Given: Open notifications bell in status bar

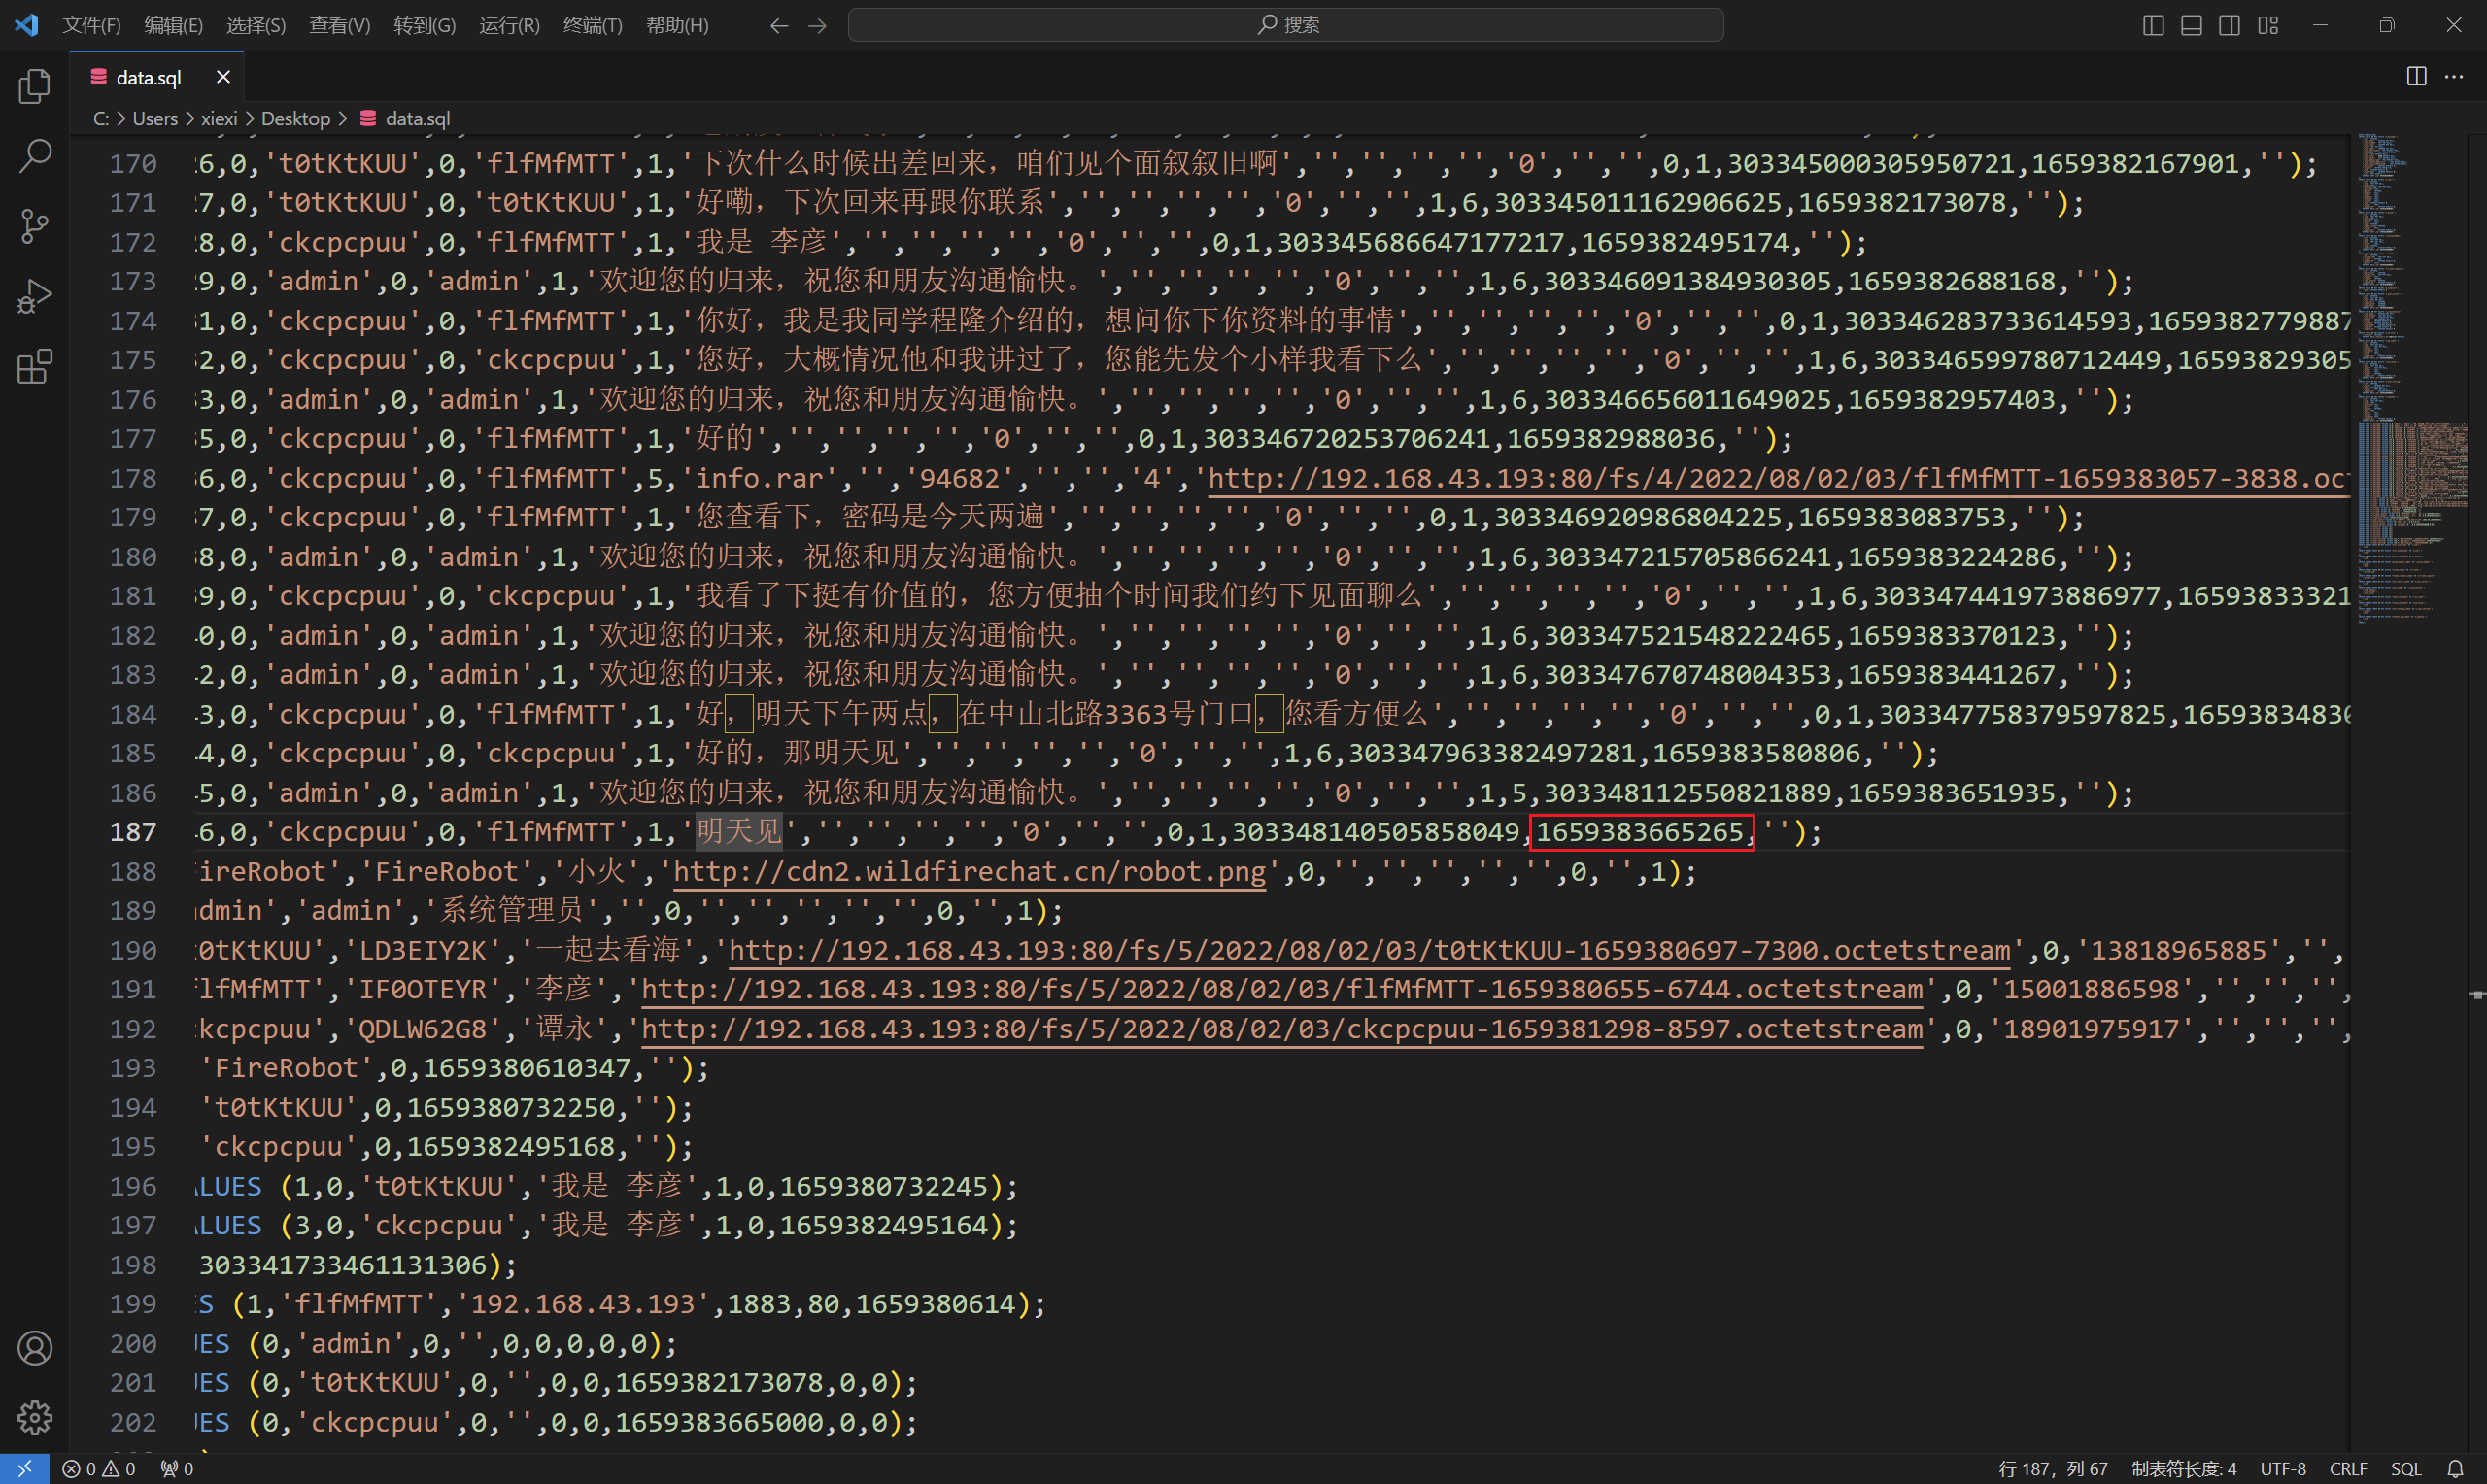Looking at the screenshot, I should click(x=2455, y=1469).
